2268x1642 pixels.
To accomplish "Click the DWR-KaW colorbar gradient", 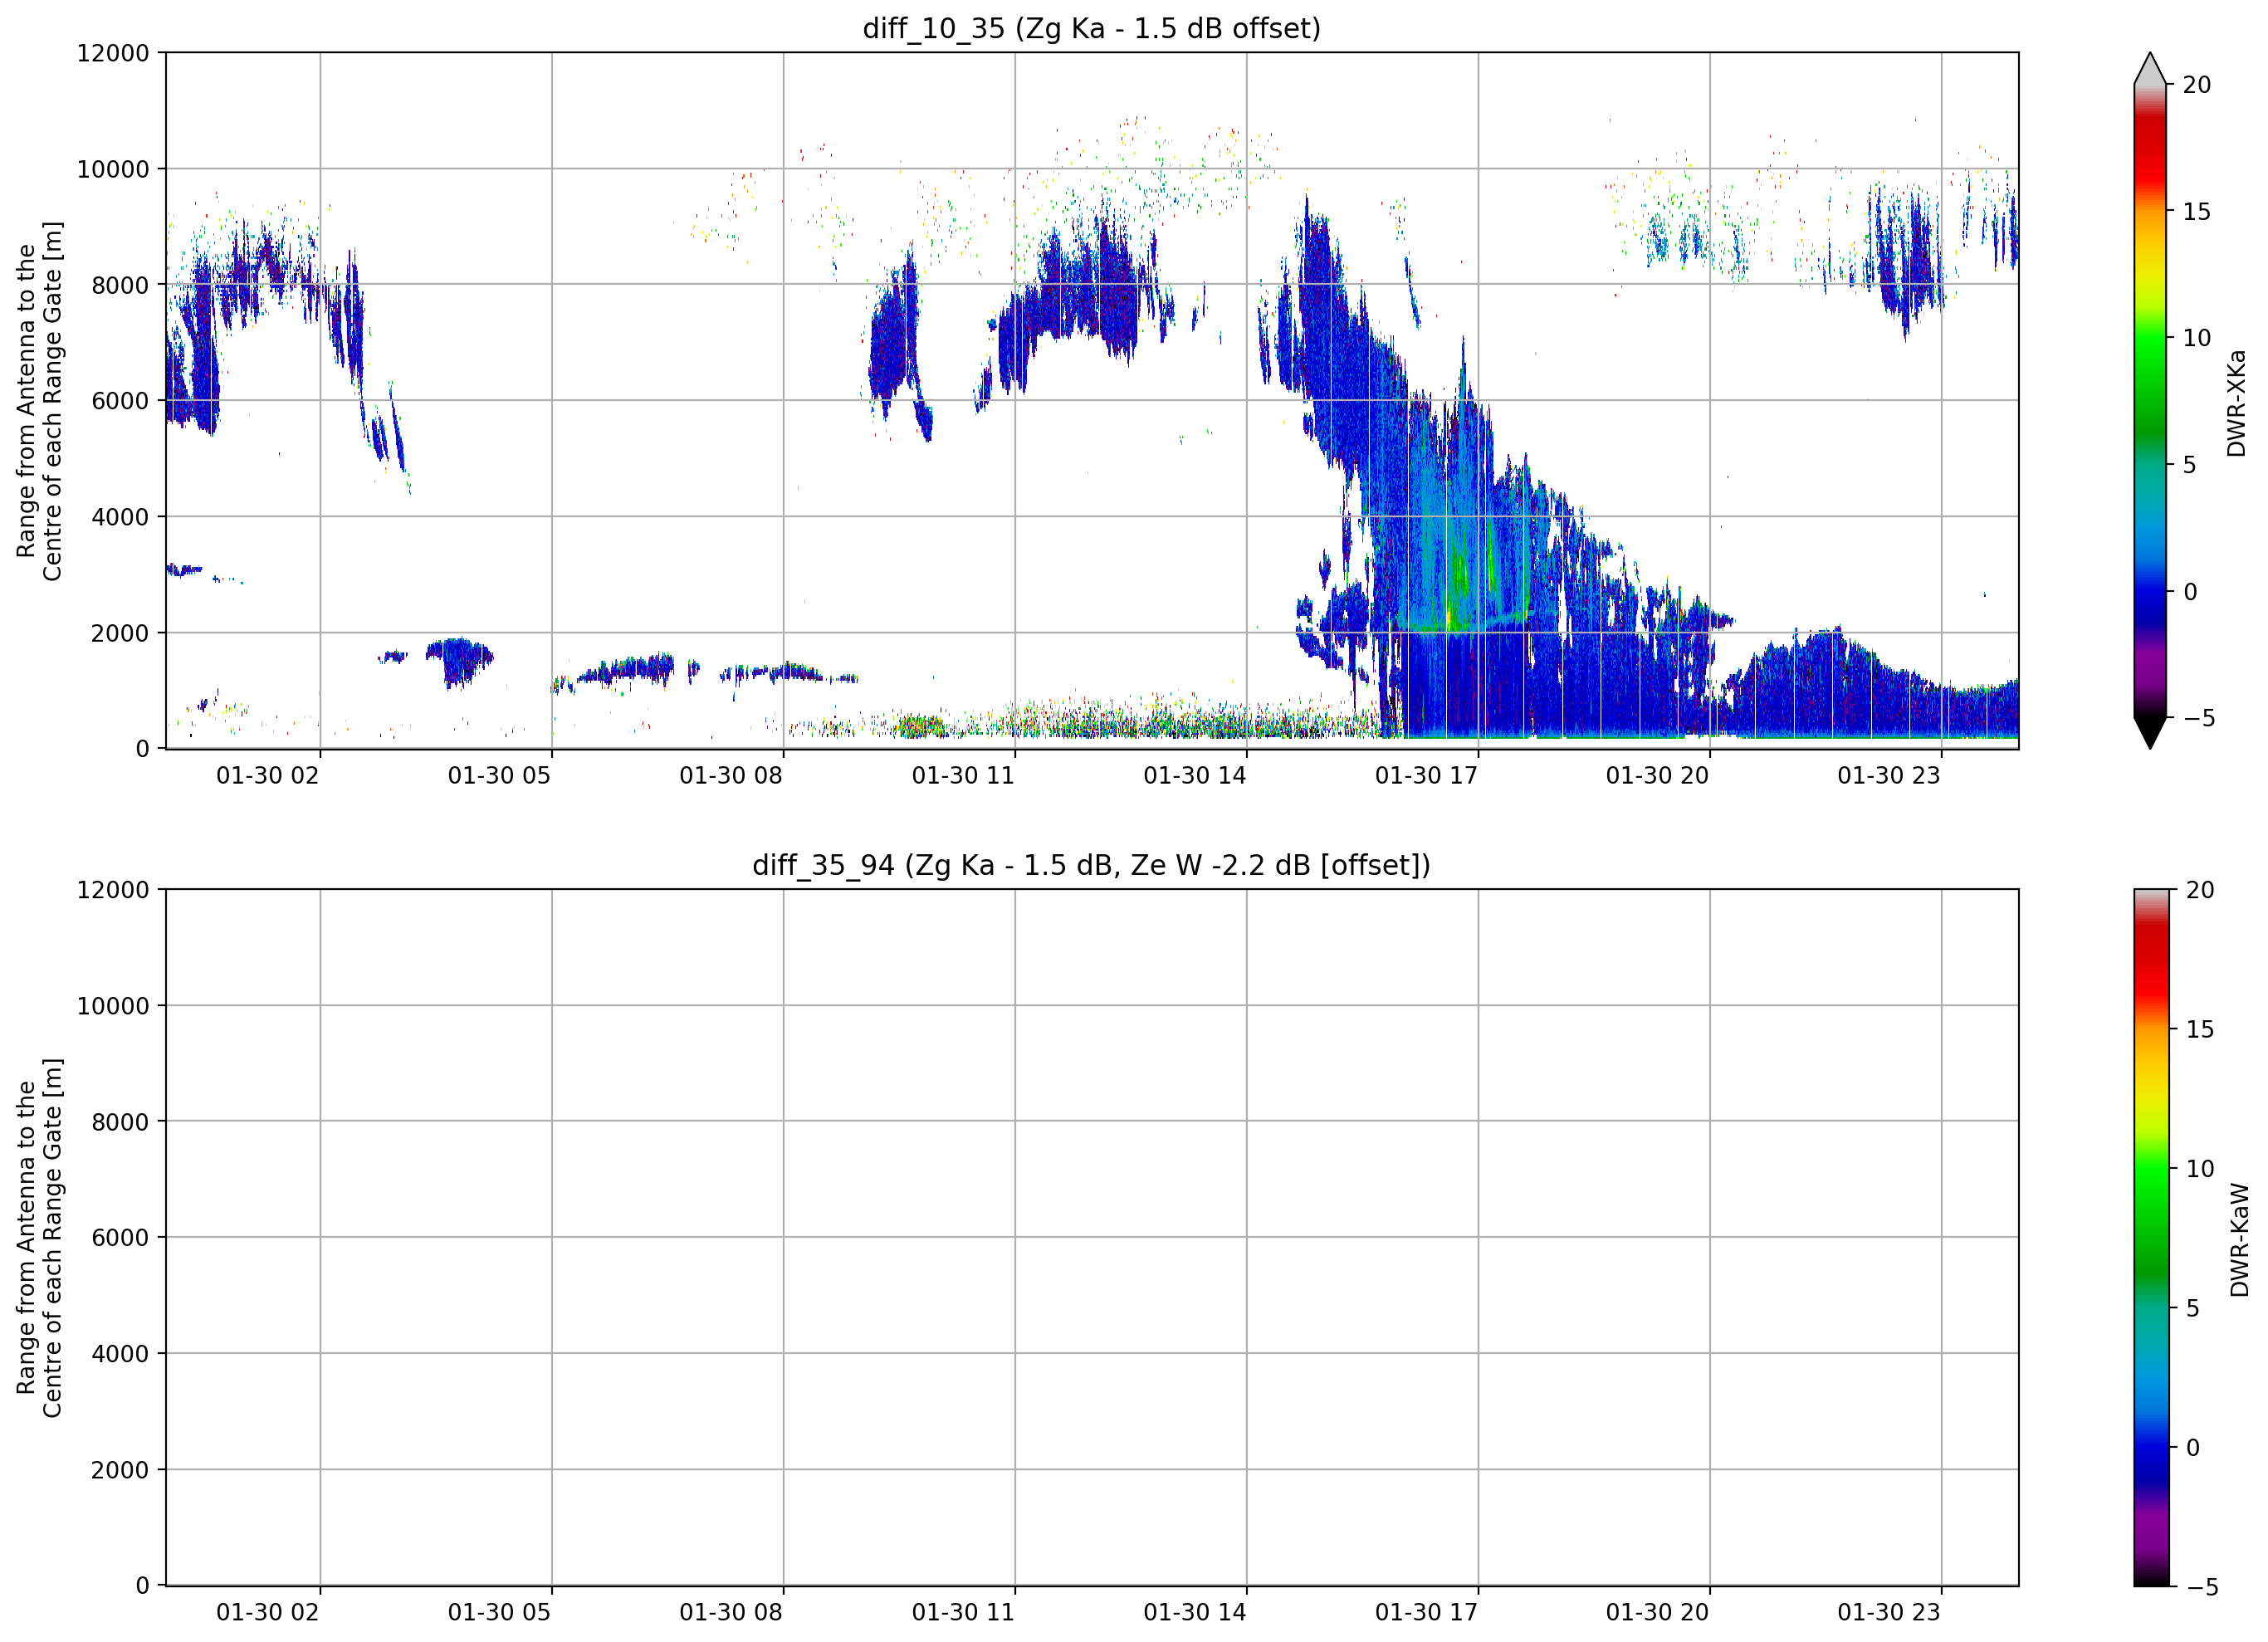I will tap(2152, 1237).
